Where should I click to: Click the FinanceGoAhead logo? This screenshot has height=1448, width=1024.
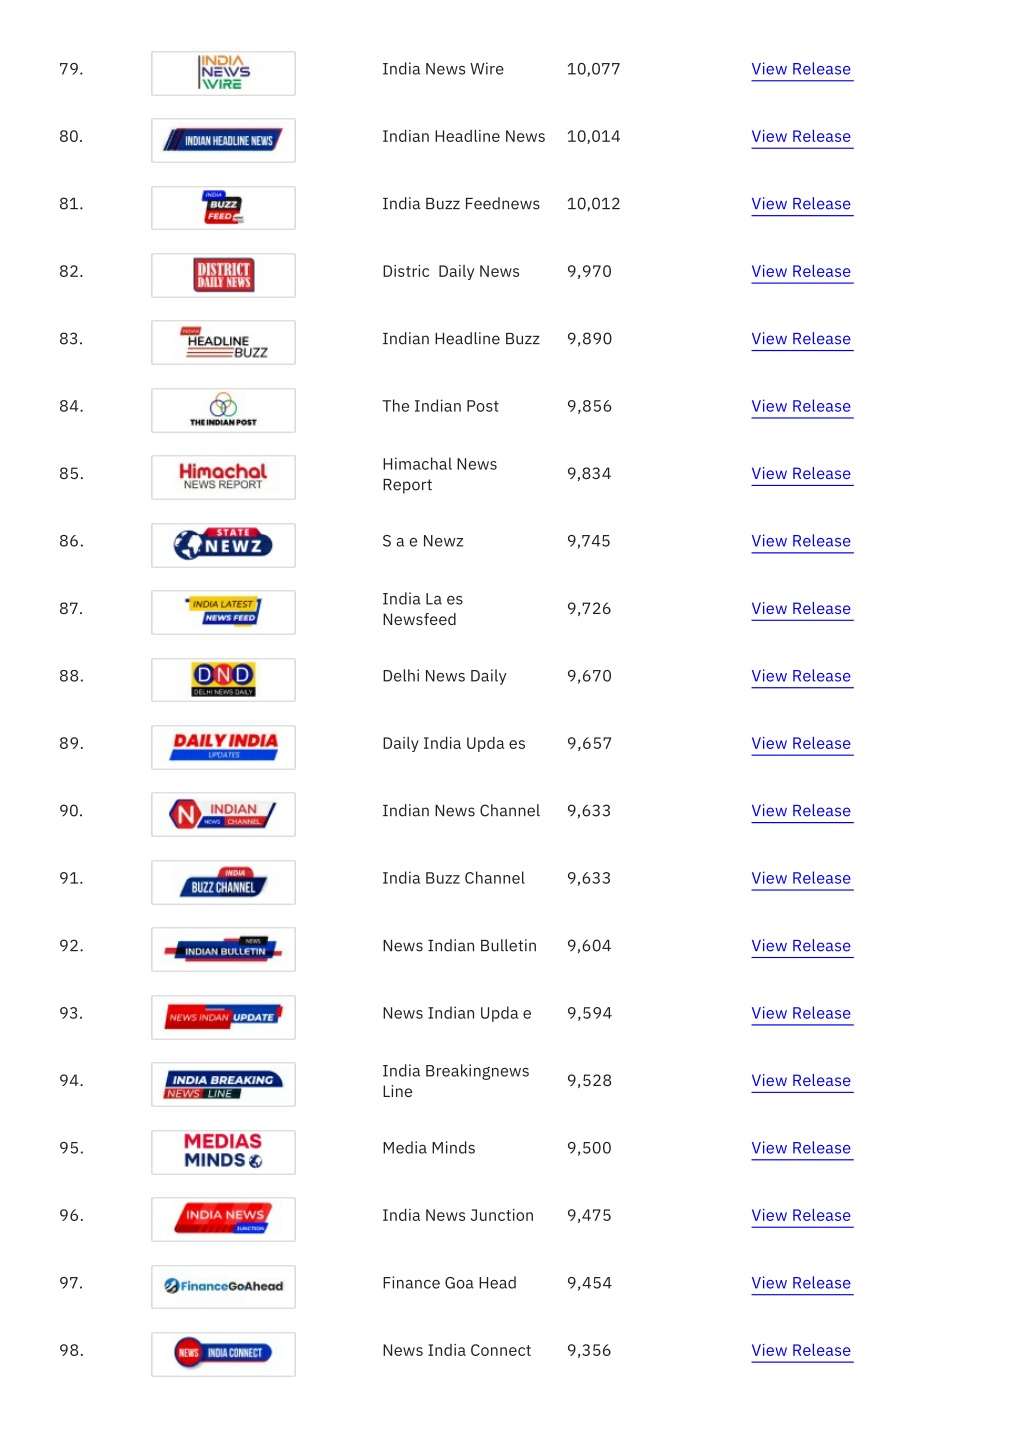coord(223,1287)
